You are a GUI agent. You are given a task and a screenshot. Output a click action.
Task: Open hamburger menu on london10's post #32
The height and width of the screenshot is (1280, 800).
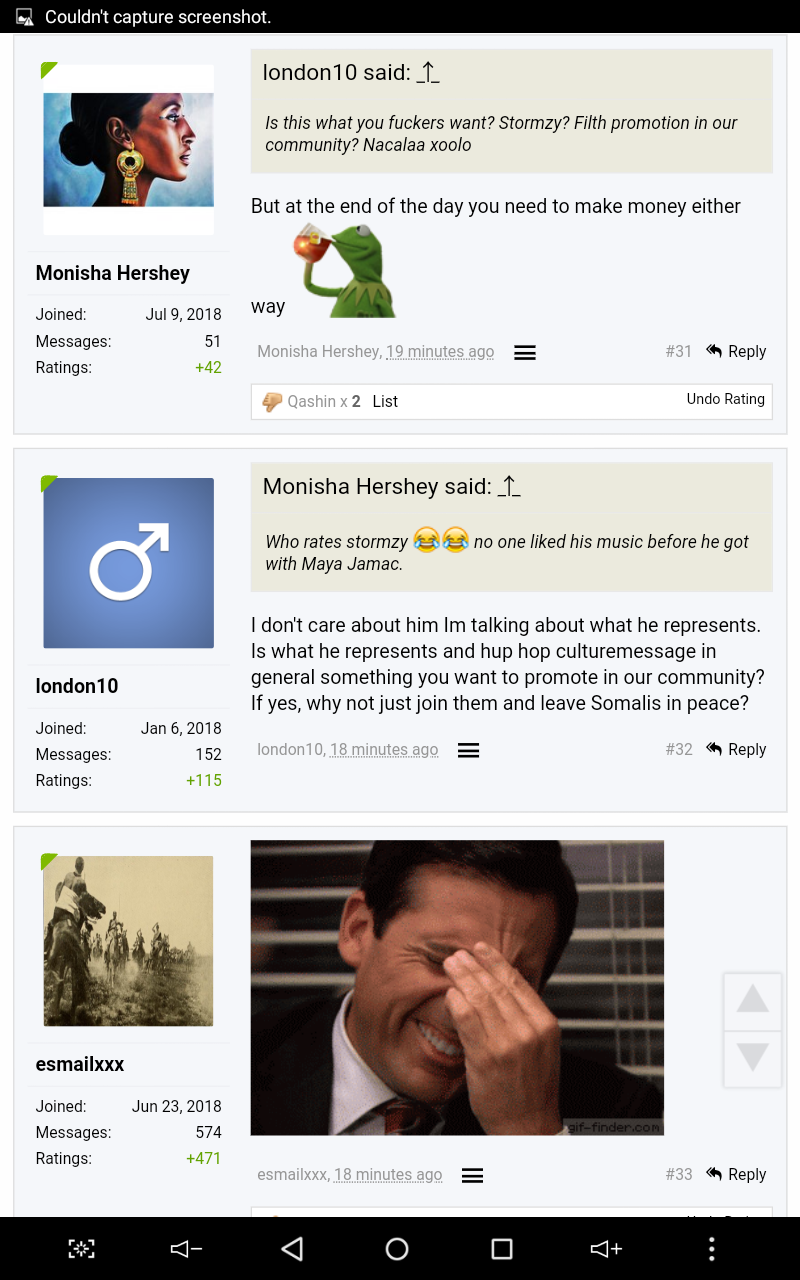tap(469, 750)
